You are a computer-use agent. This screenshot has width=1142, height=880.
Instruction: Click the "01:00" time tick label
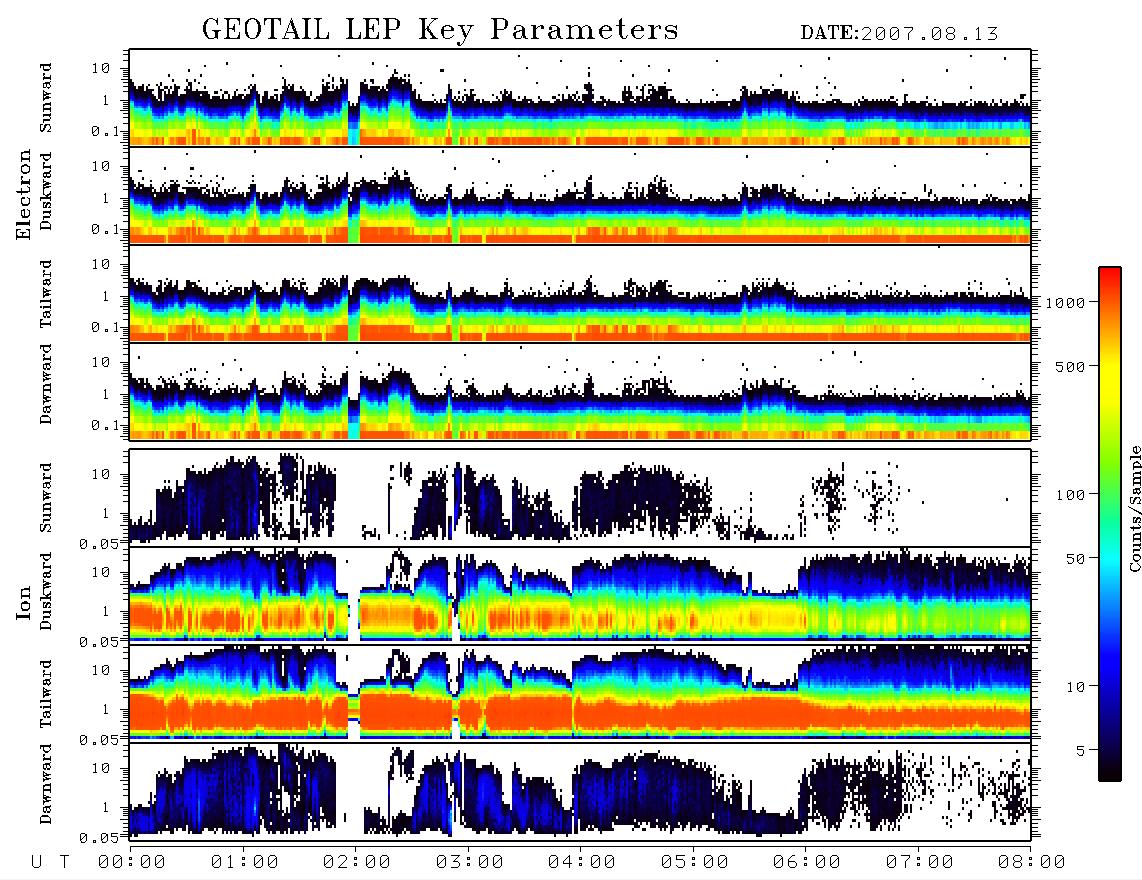tap(245, 863)
